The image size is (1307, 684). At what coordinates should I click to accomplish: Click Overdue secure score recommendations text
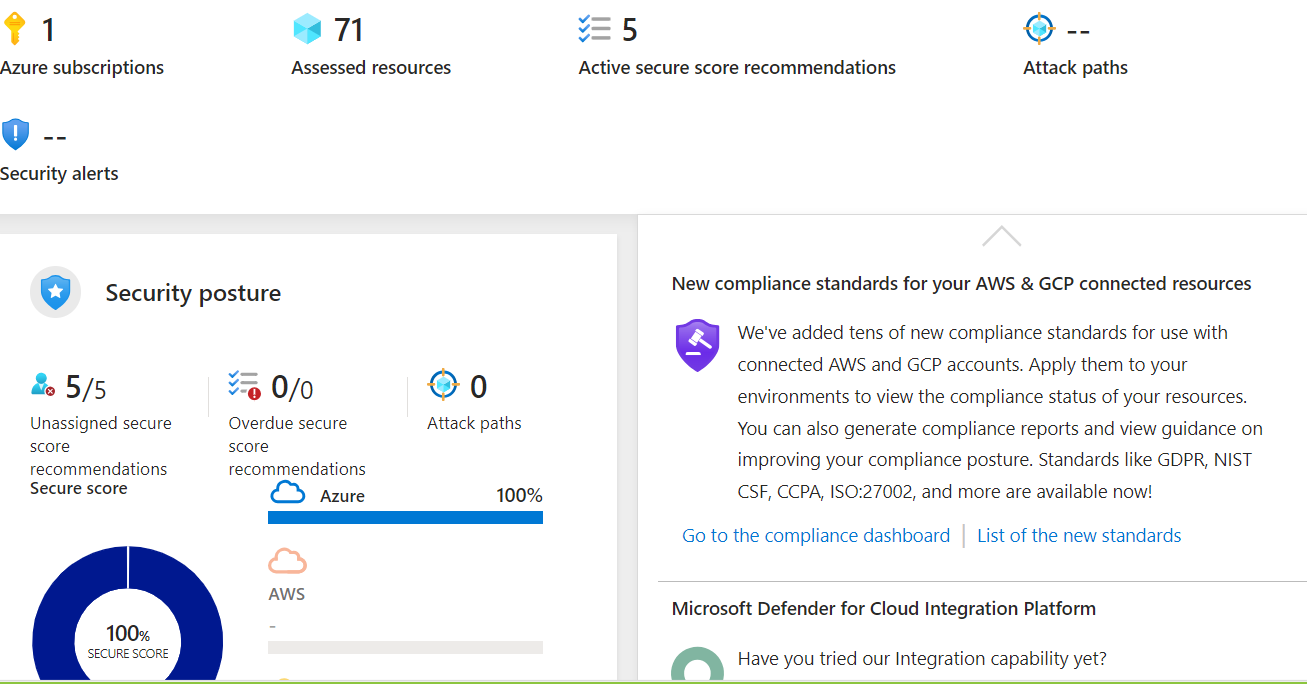pos(297,446)
